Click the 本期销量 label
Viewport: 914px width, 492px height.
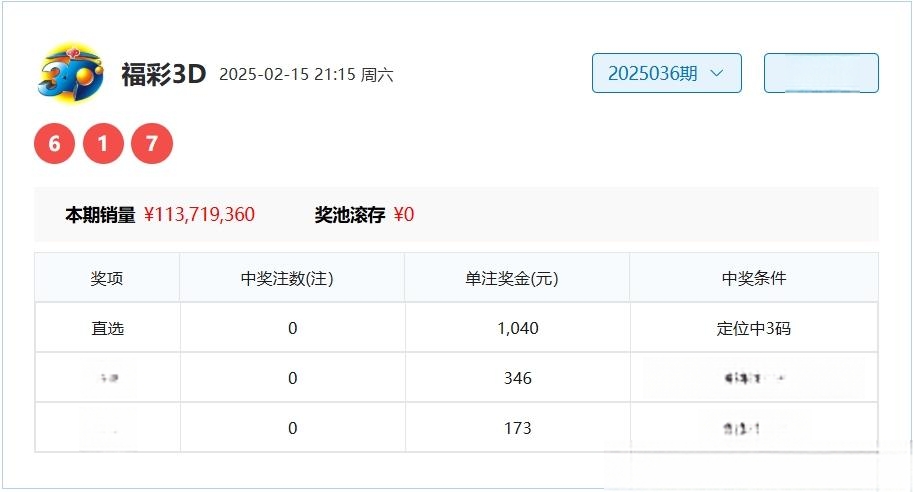pyautogui.click(x=100, y=215)
